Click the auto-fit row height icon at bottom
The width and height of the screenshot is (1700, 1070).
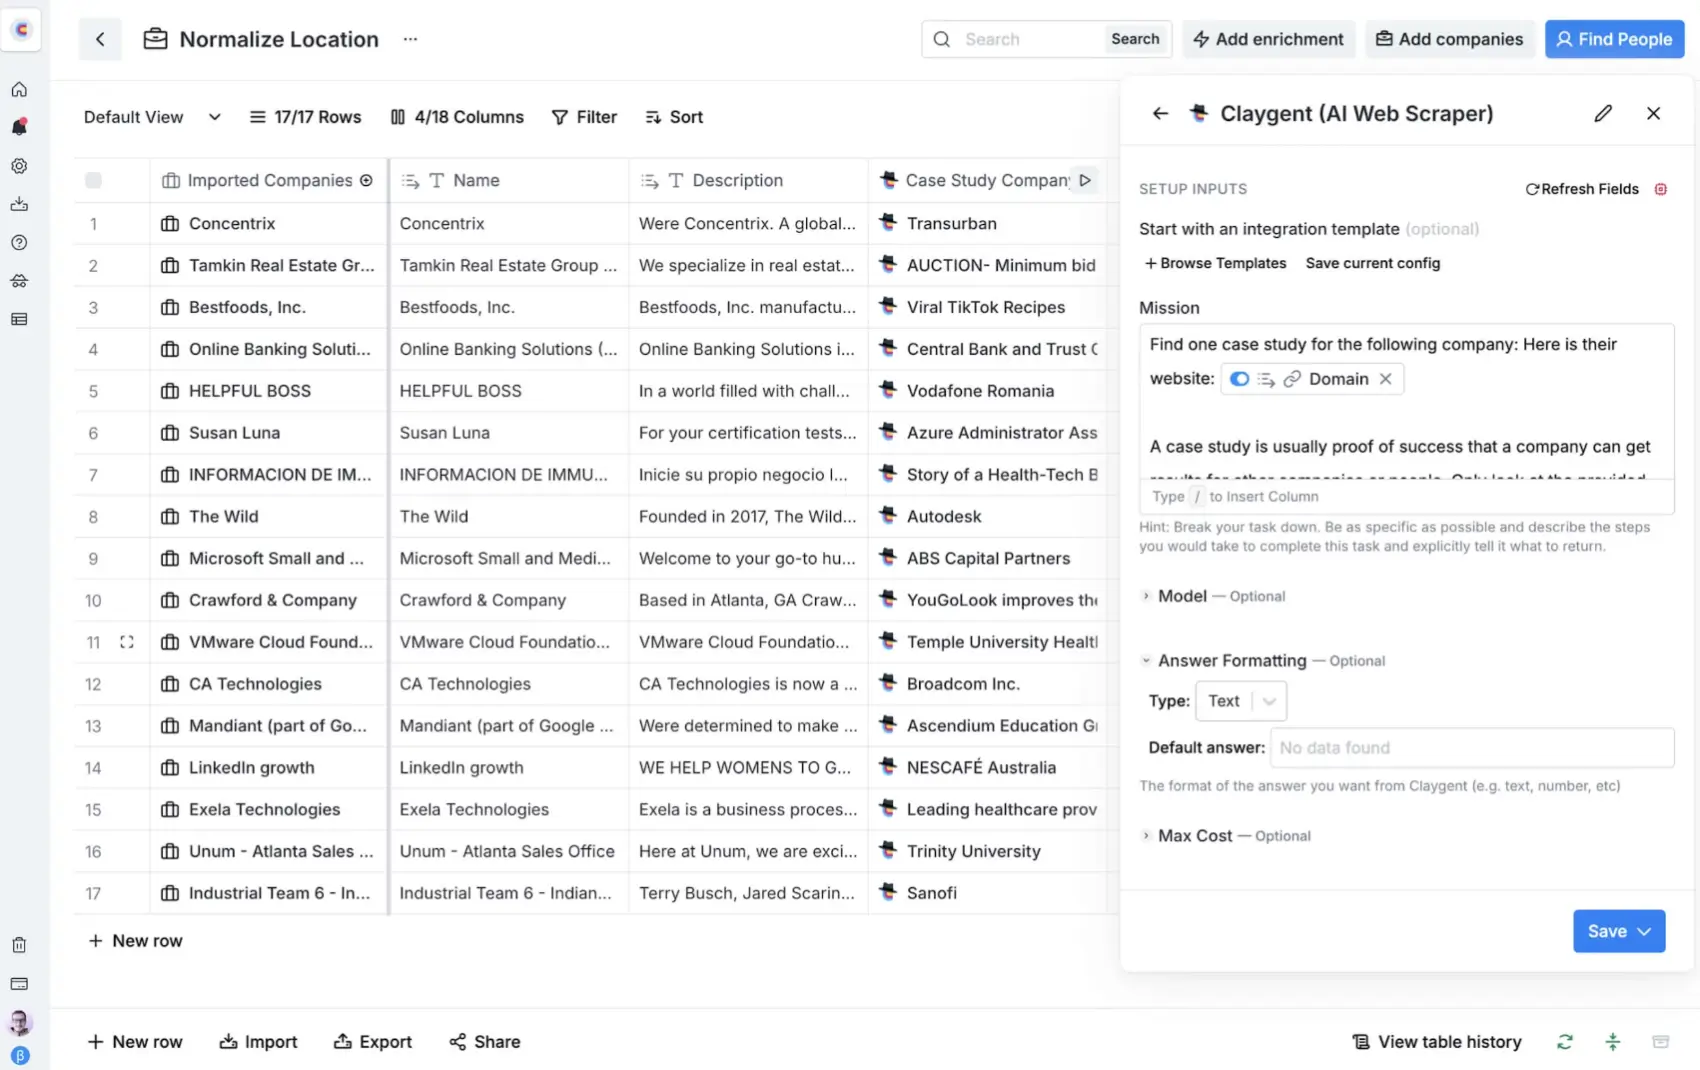pyautogui.click(x=1613, y=1042)
